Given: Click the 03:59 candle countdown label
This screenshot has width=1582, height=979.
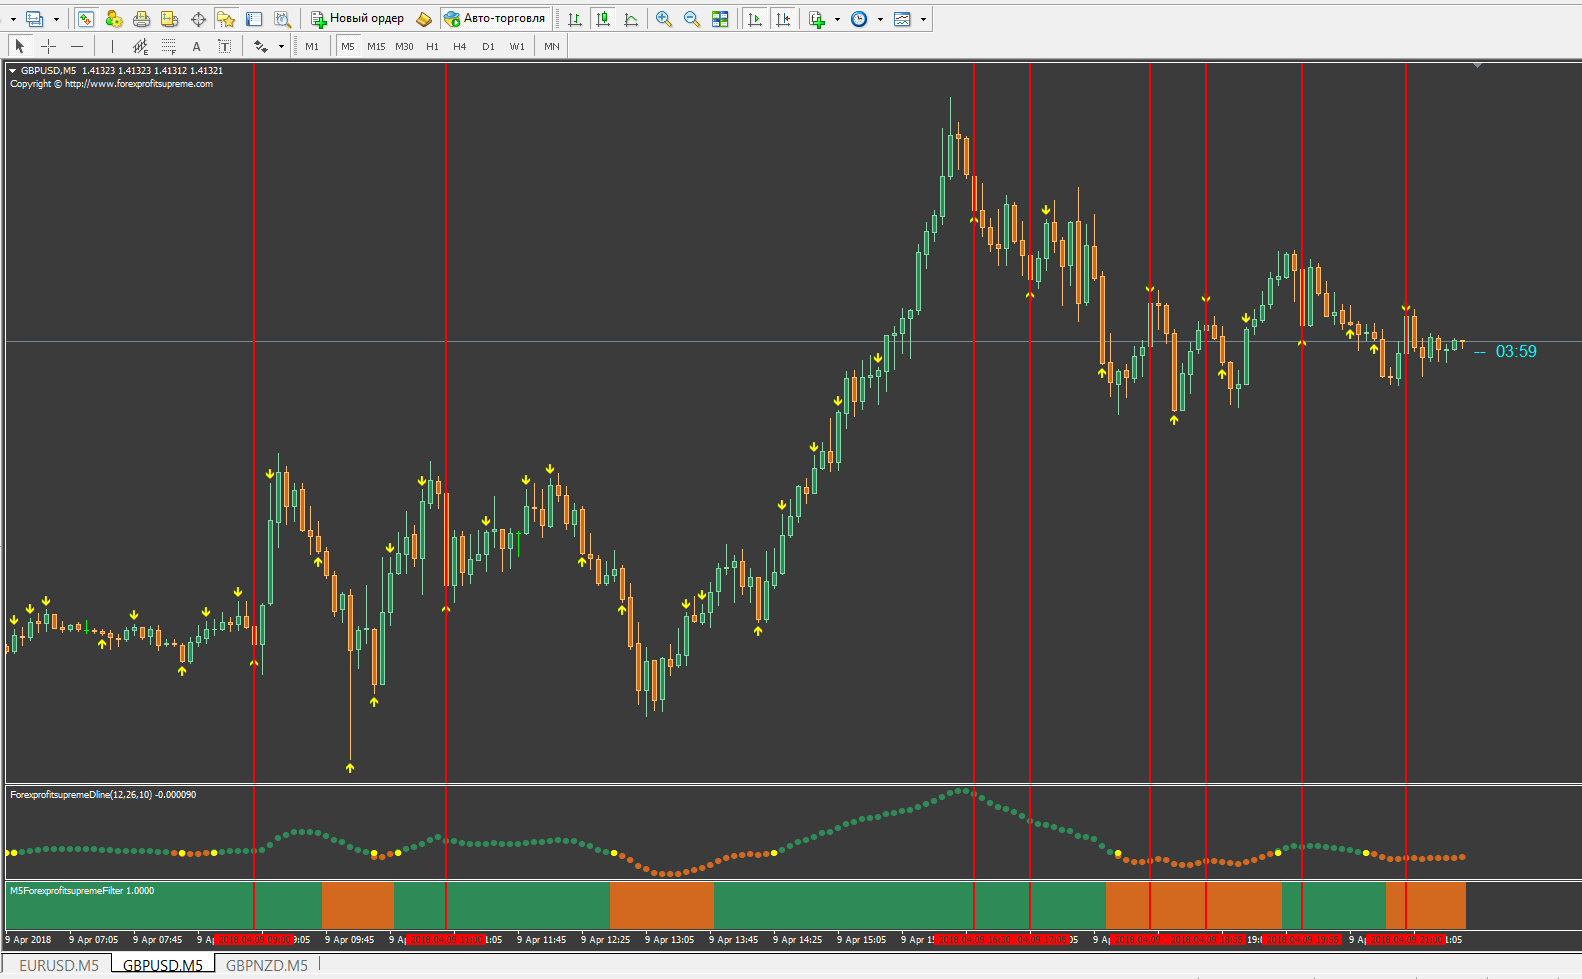Looking at the screenshot, I should (x=1516, y=352).
